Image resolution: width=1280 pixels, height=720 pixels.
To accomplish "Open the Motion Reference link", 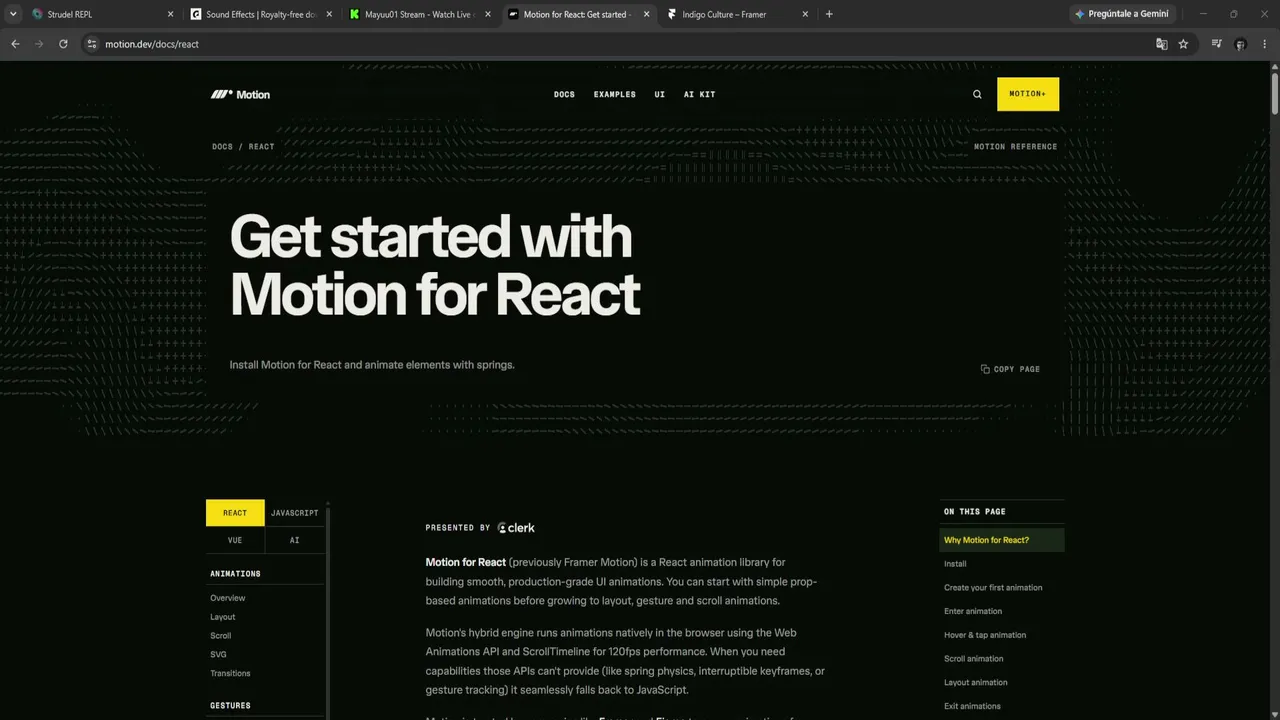I will [1015, 147].
